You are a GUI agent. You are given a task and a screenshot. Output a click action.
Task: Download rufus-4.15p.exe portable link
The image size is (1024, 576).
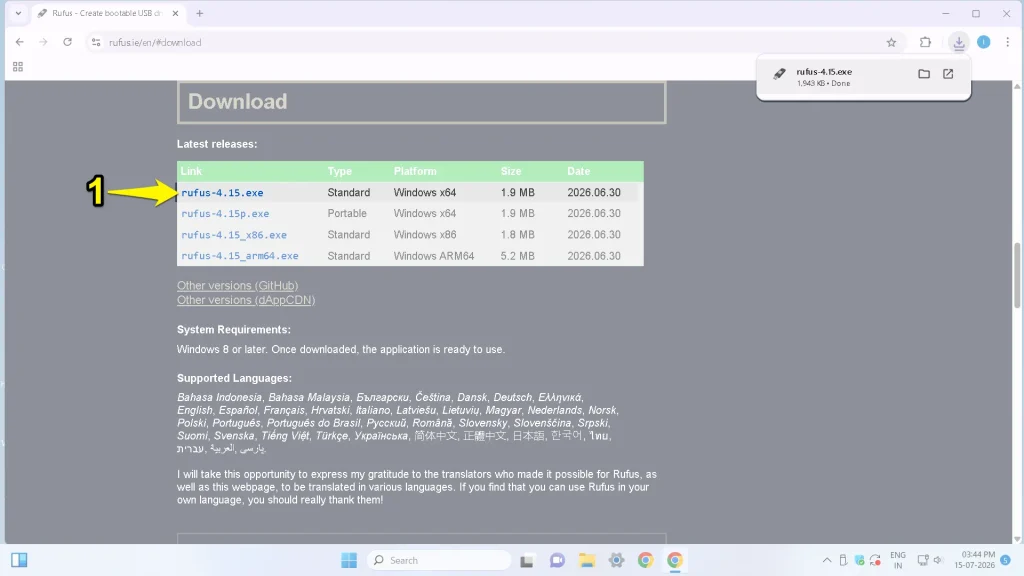point(225,214)
